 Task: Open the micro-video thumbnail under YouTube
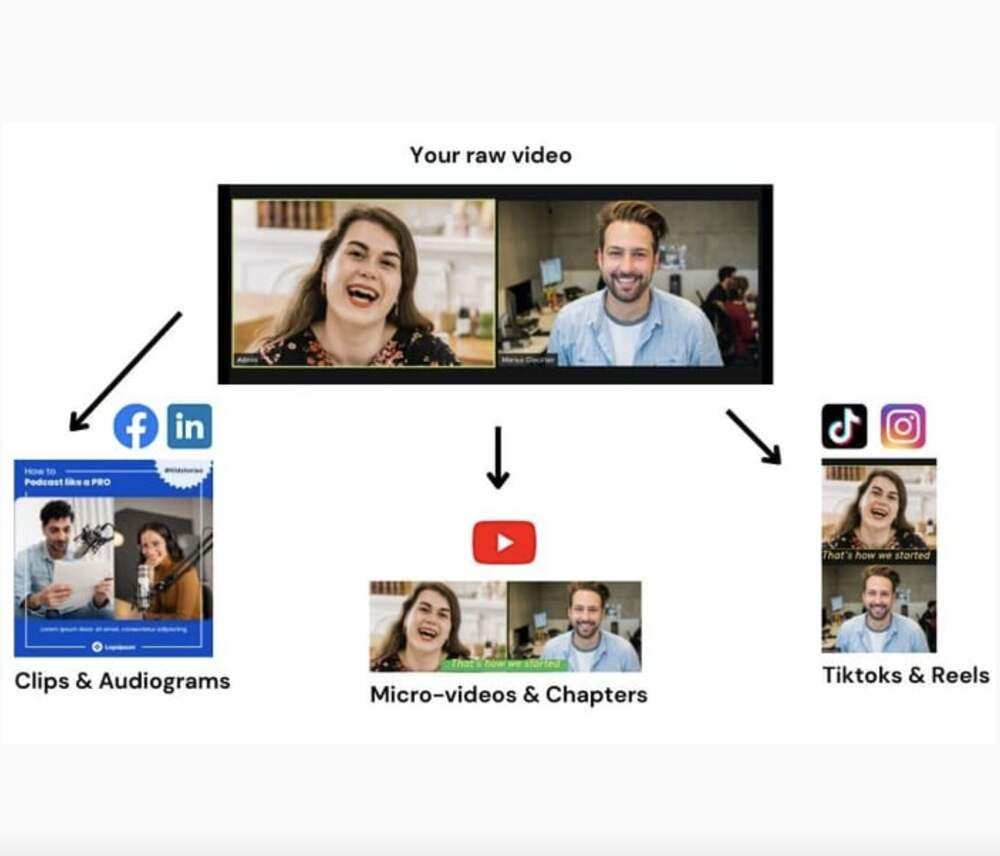(x=506, y=626)
